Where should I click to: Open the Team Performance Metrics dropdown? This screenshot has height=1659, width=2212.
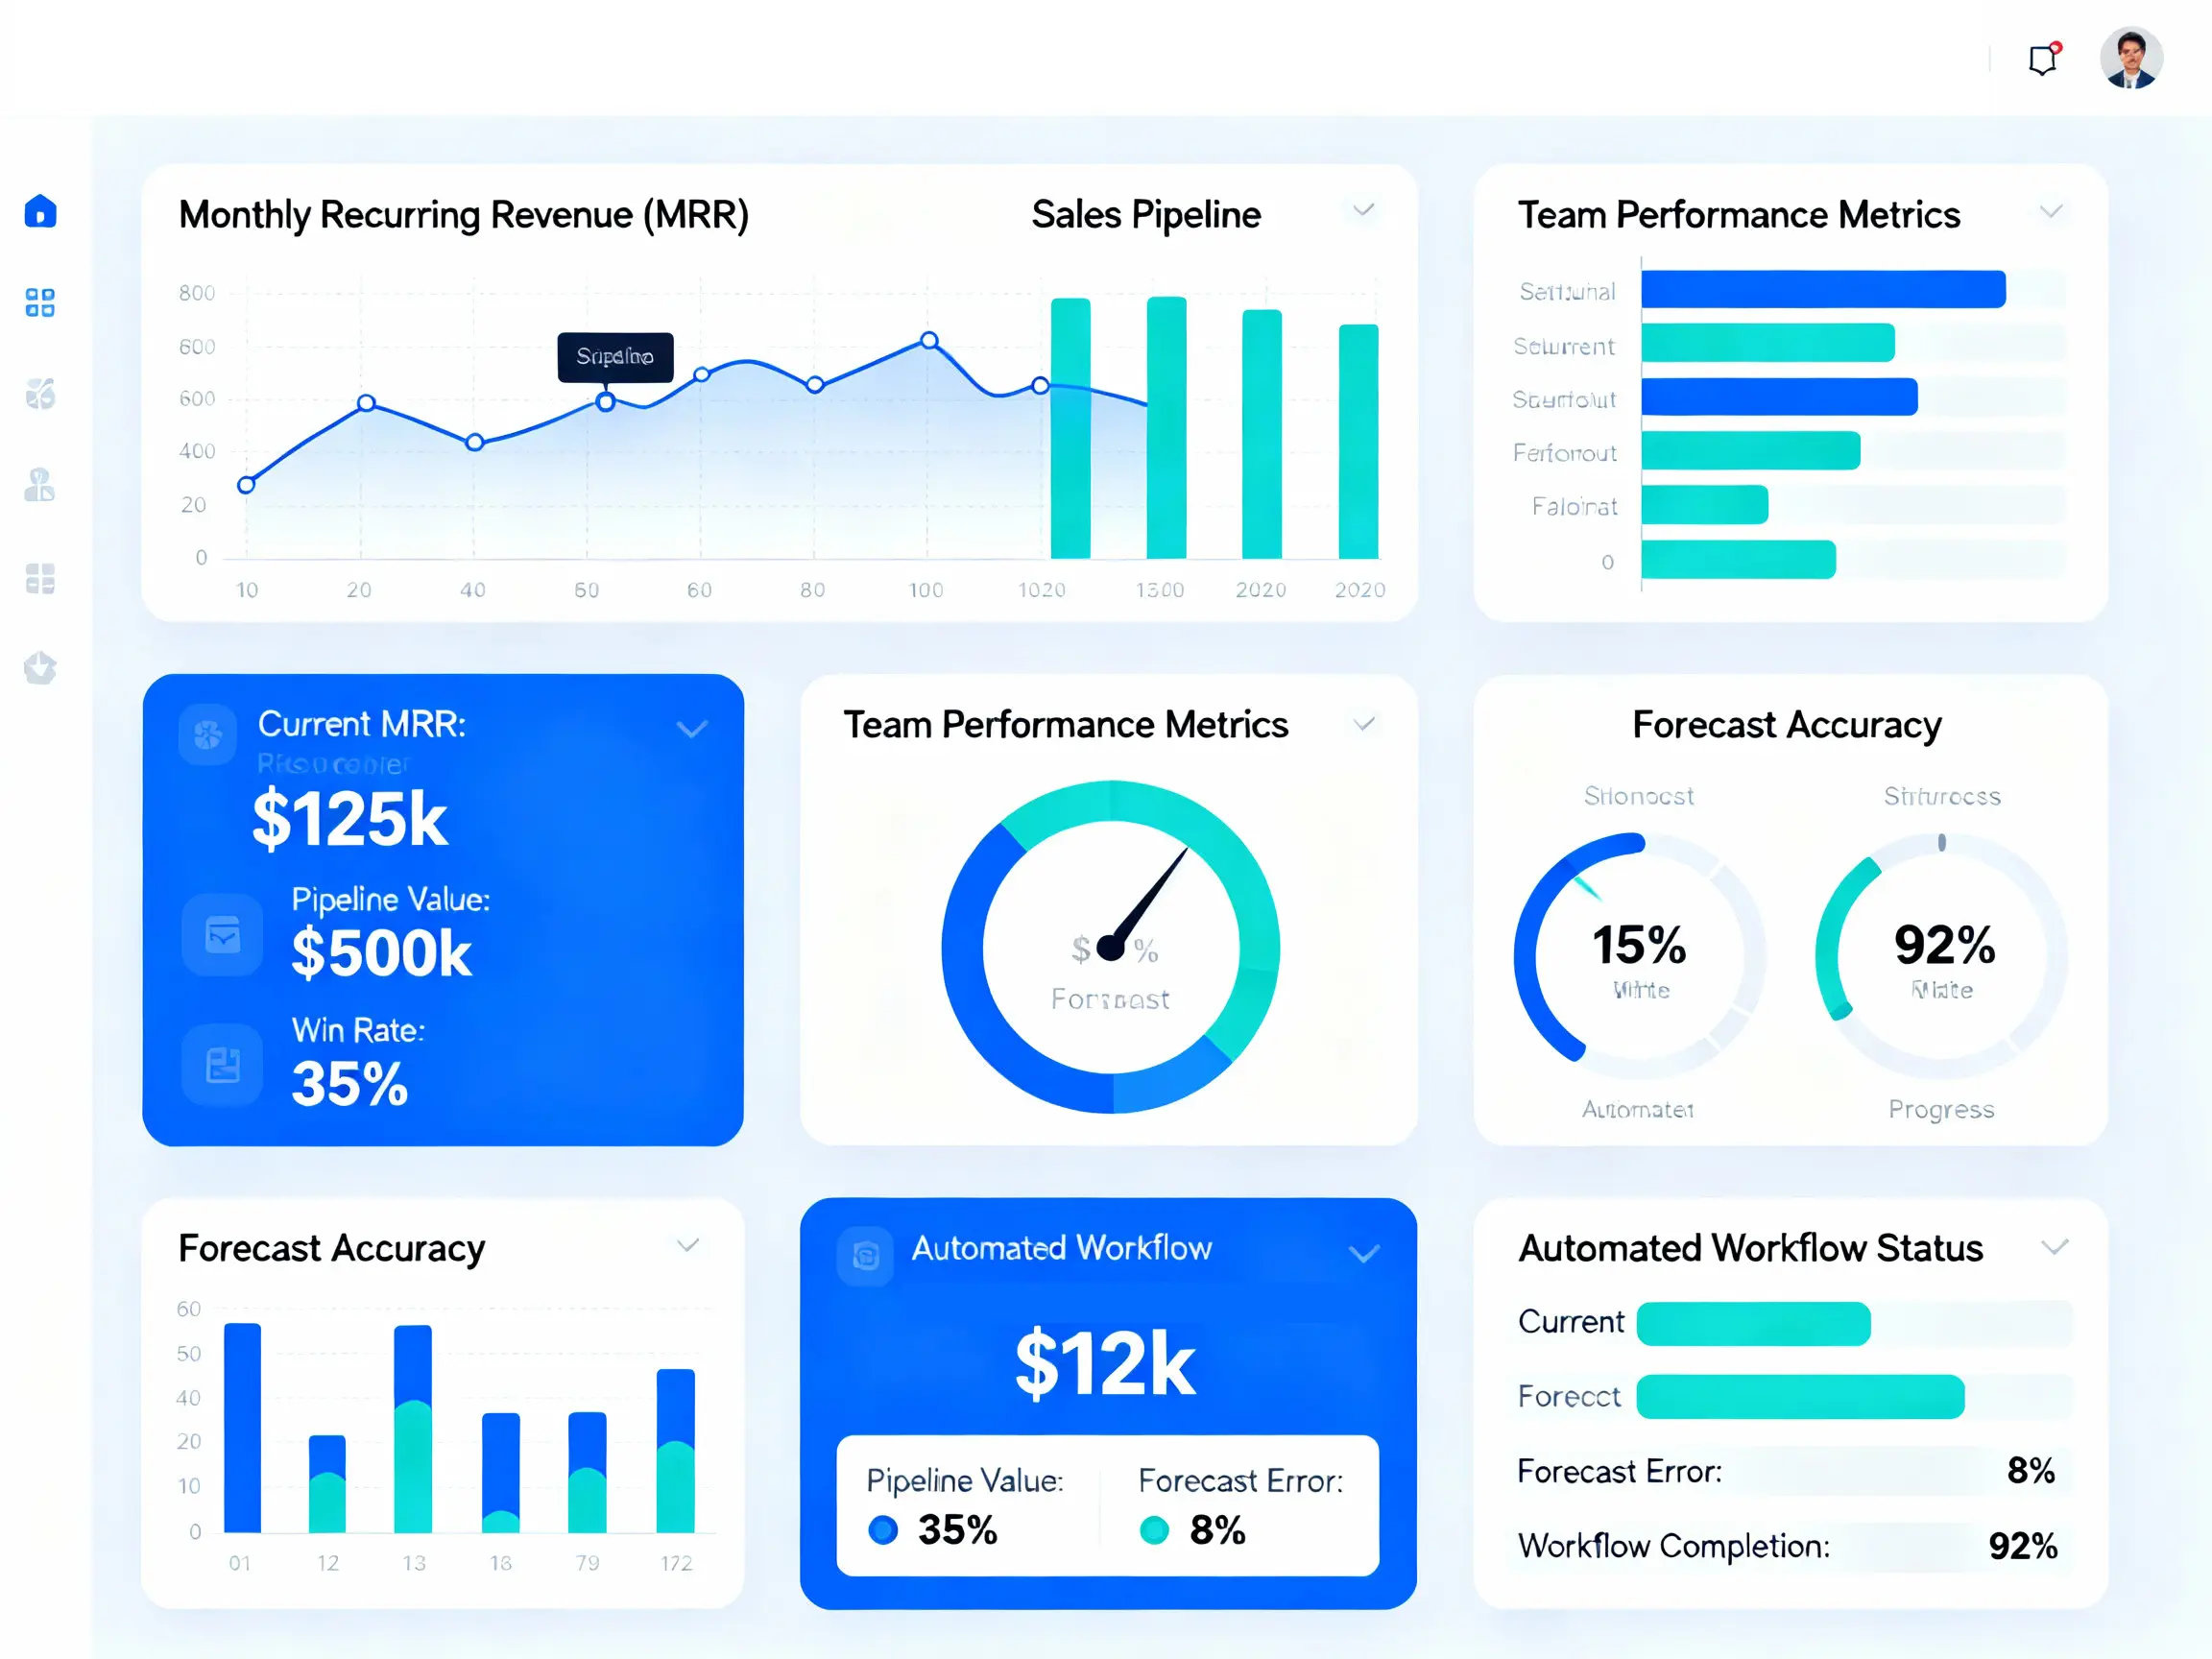[x=2054, y=211]
